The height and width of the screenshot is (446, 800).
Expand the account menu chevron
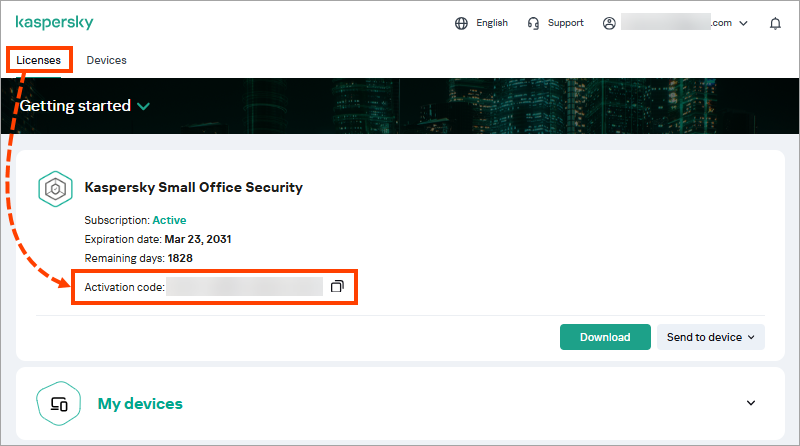tap(743, 24)
